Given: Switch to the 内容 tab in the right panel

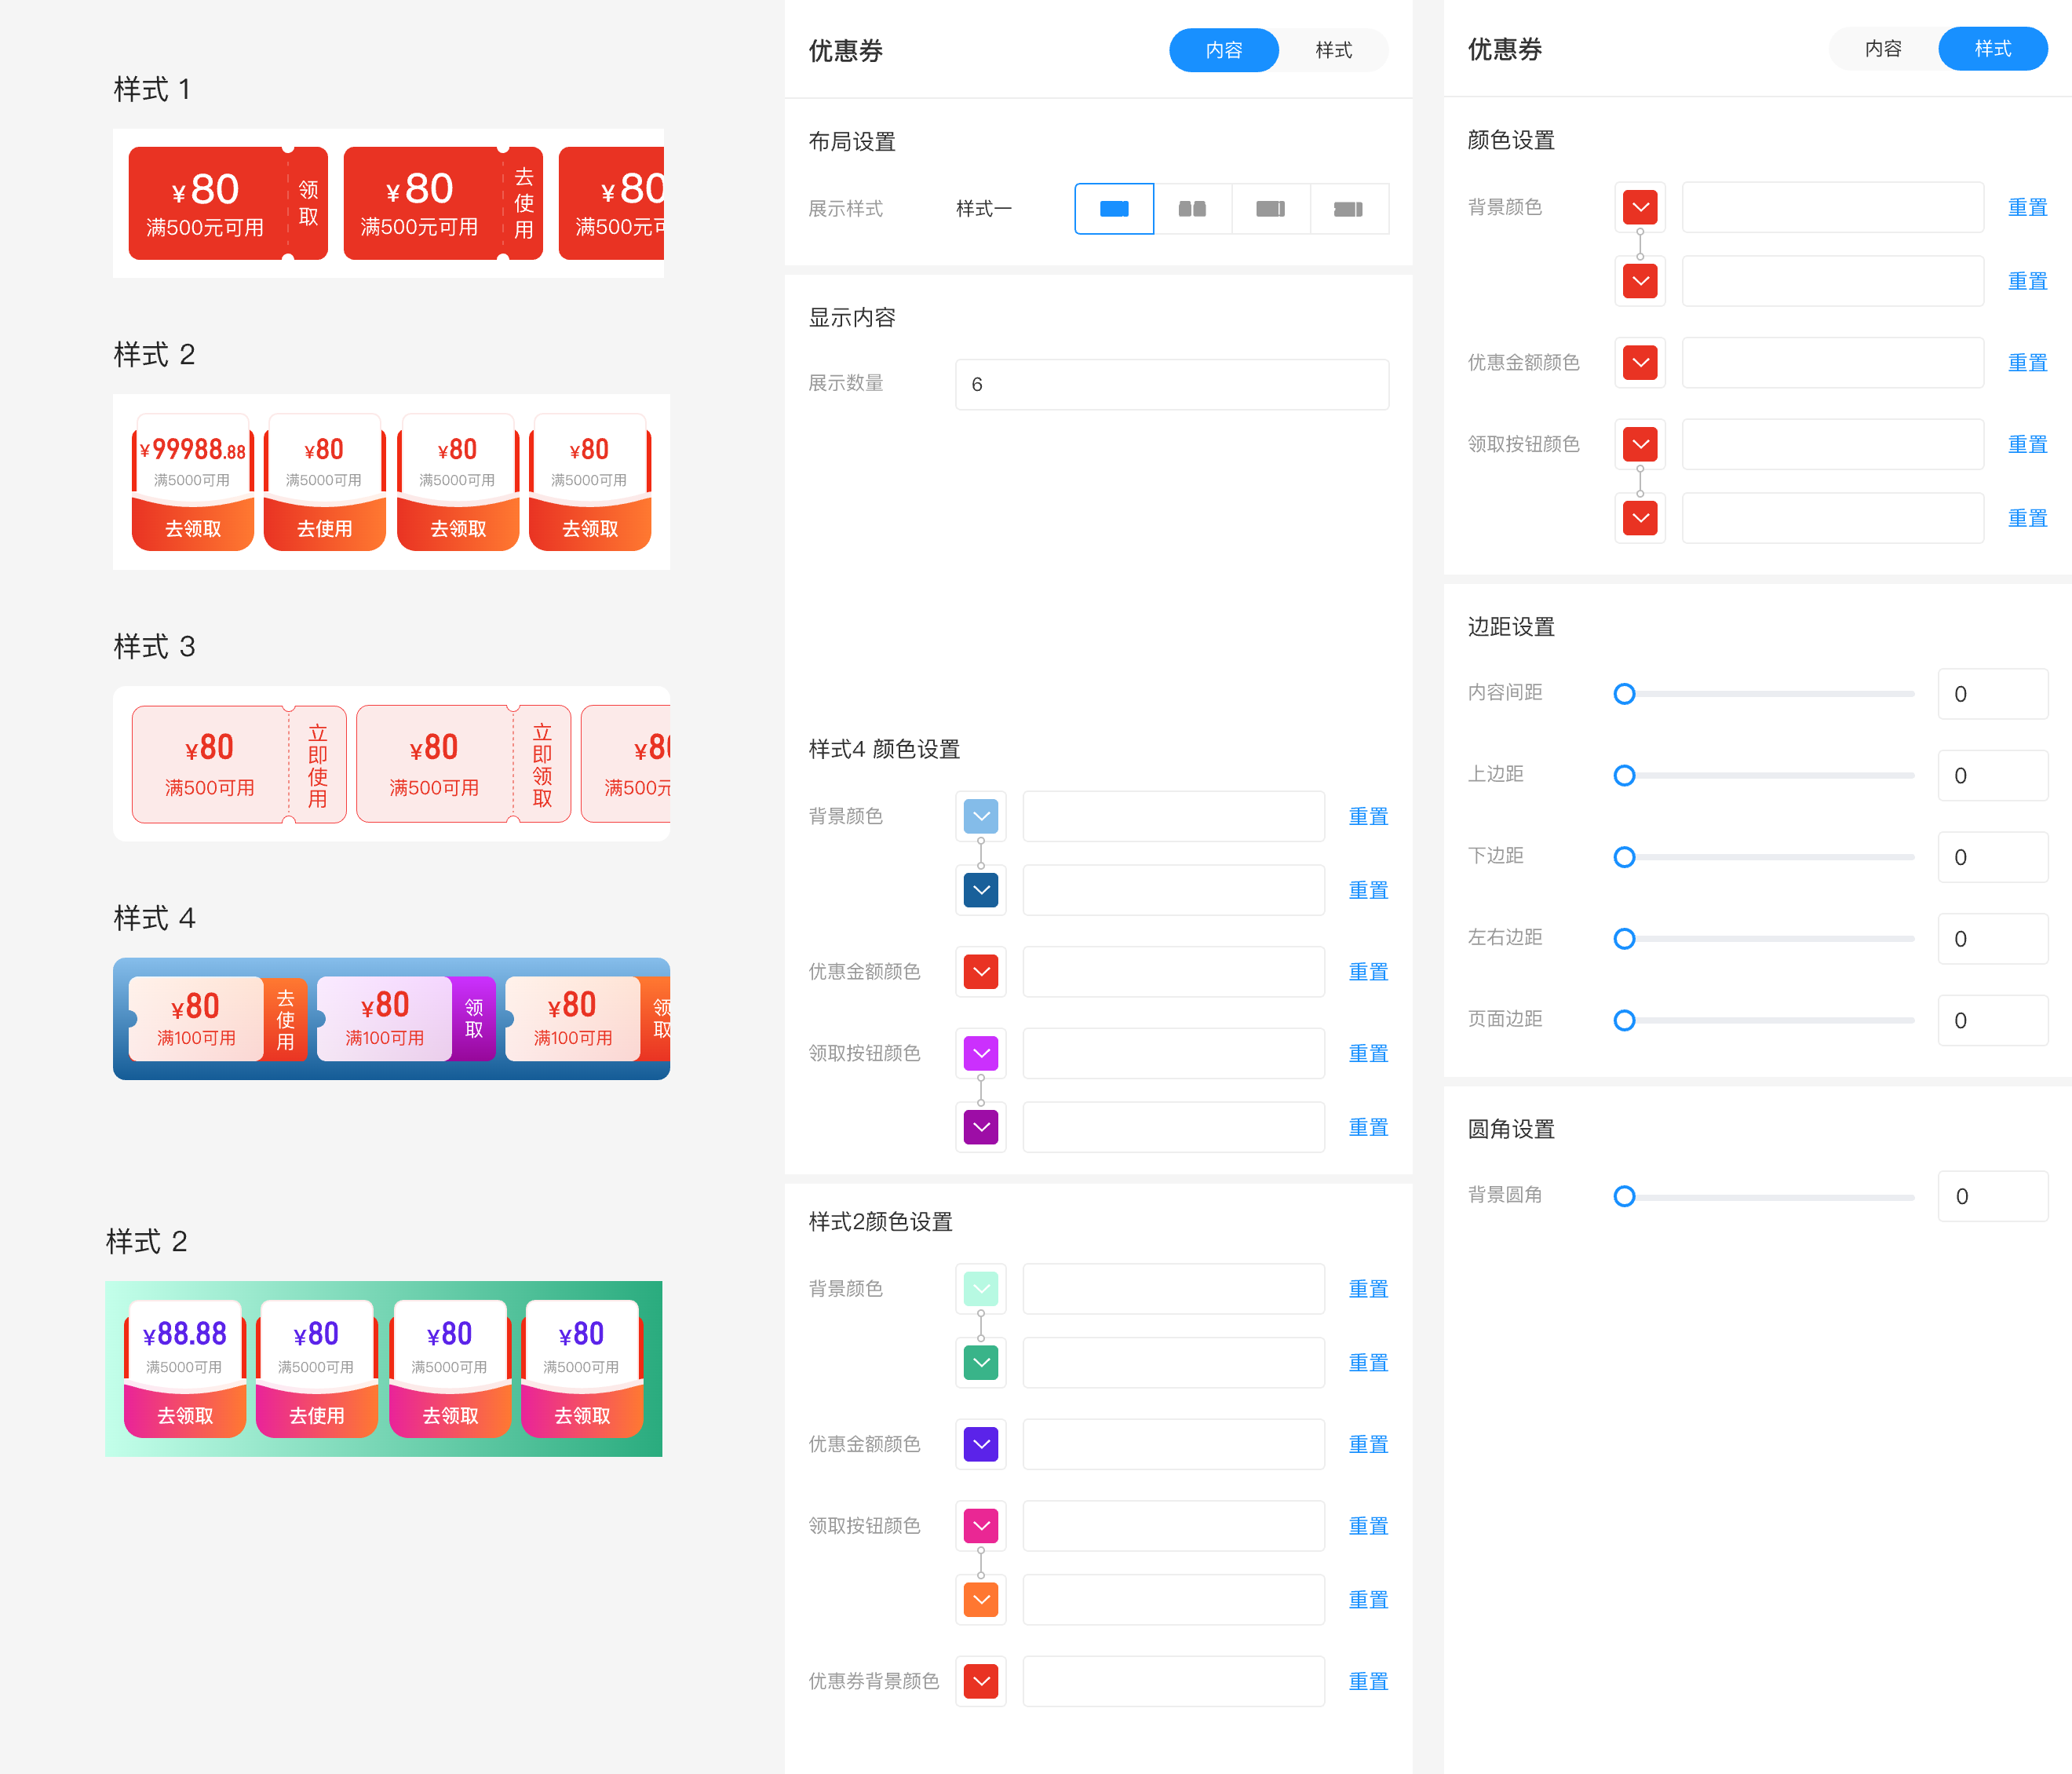Looking at the screenshot, I should pyautogui.click(x=1883, y=48).
